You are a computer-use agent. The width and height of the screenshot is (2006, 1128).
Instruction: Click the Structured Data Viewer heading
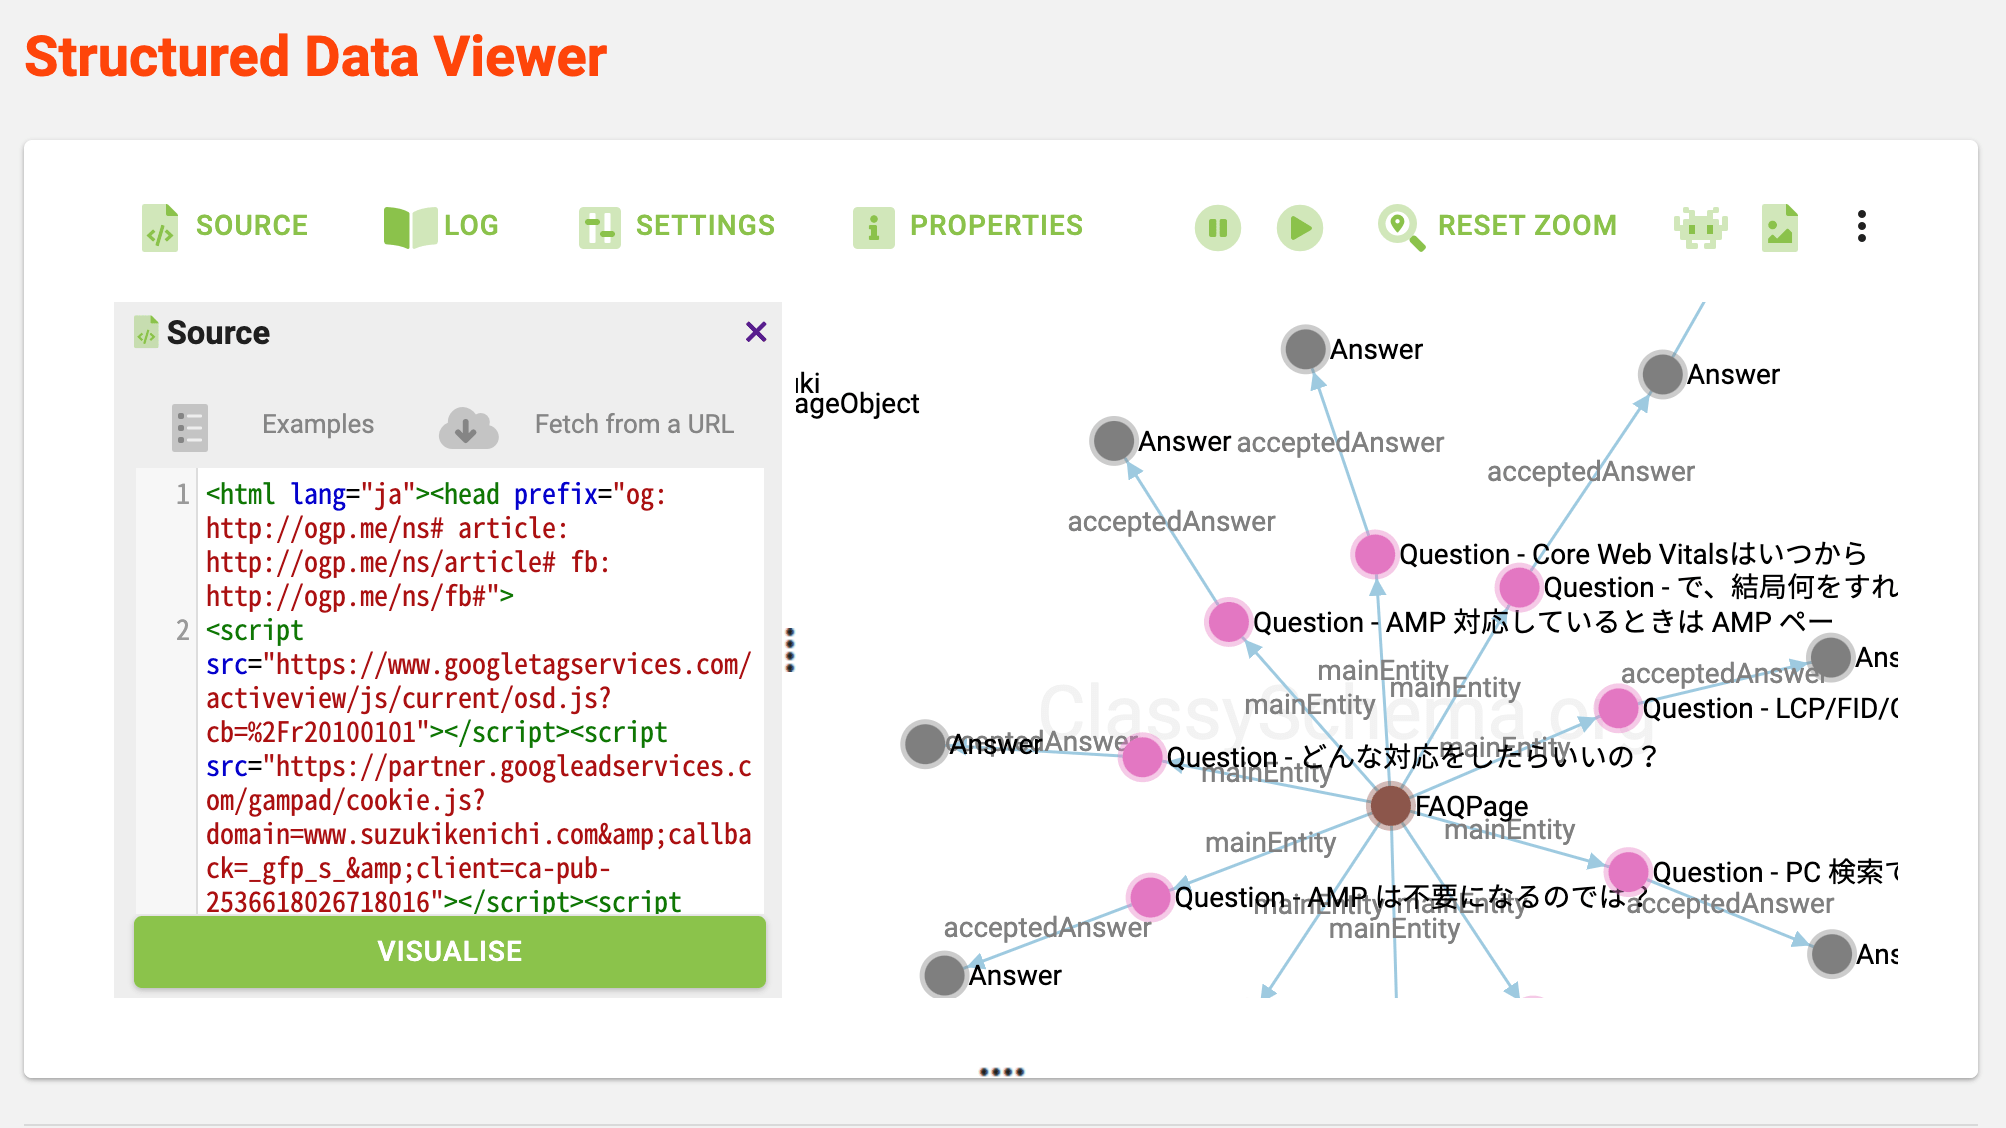coord(316,56)
